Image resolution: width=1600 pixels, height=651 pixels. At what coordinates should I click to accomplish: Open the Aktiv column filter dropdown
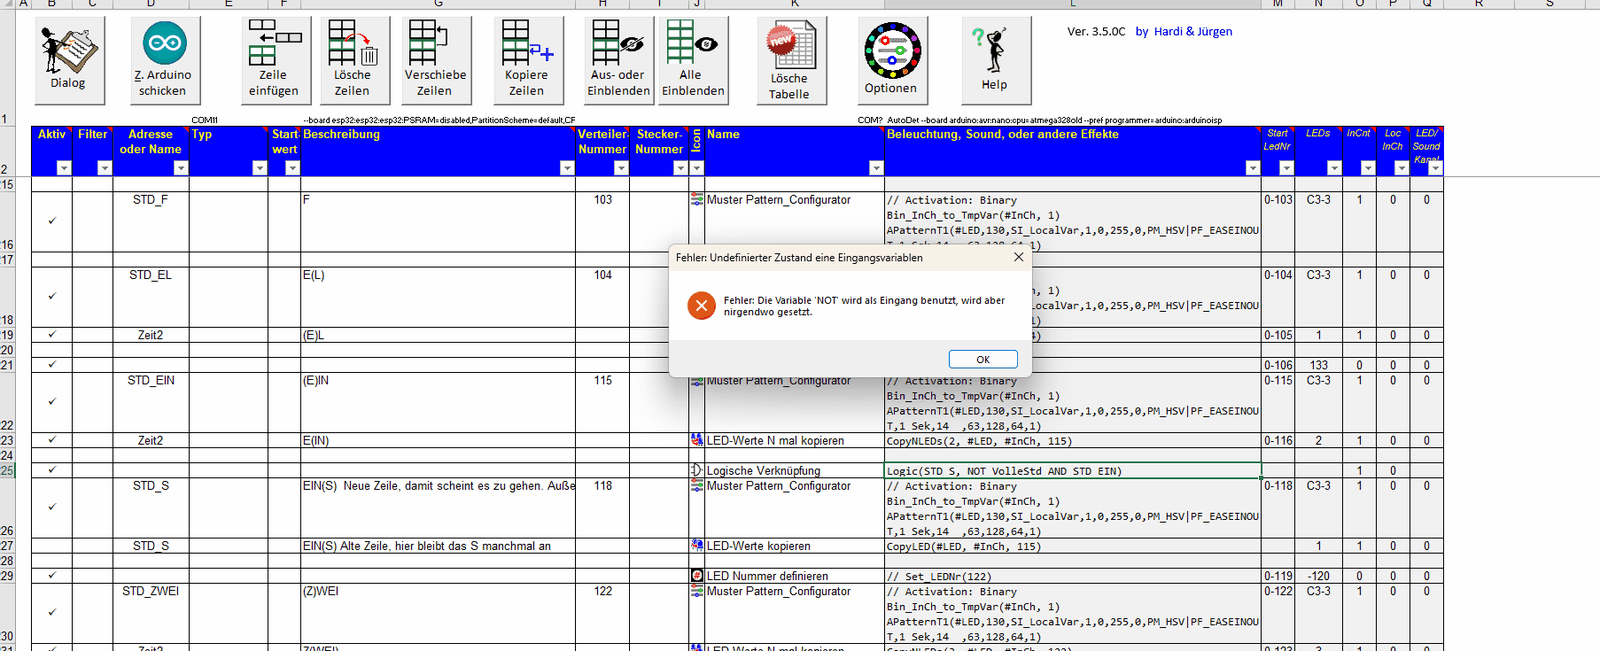click(x=64, y=168)
